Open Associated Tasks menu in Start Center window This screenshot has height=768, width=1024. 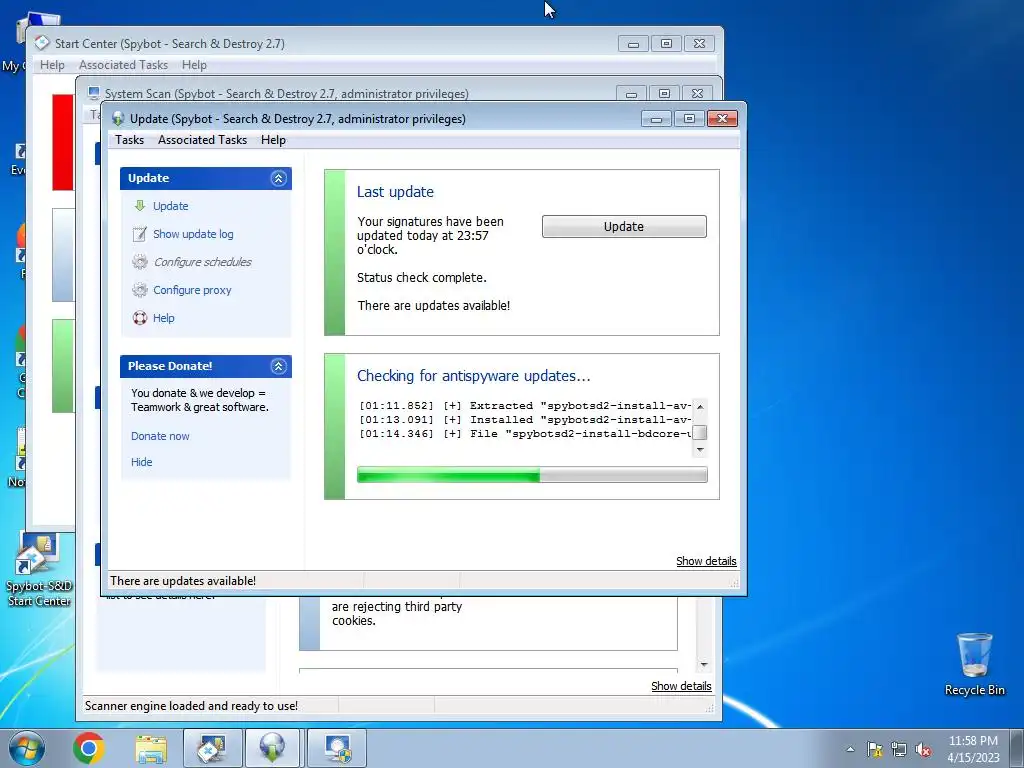(123, 65)
